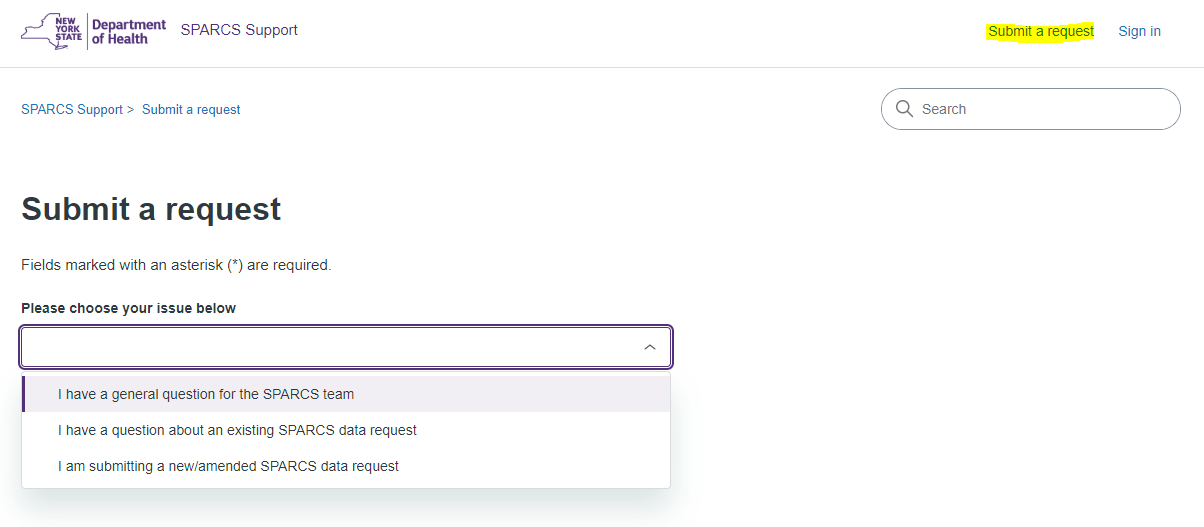Click the magnifying glass search icon
The width and height of the screenshot is (1204, 527).
coord(904,109)
